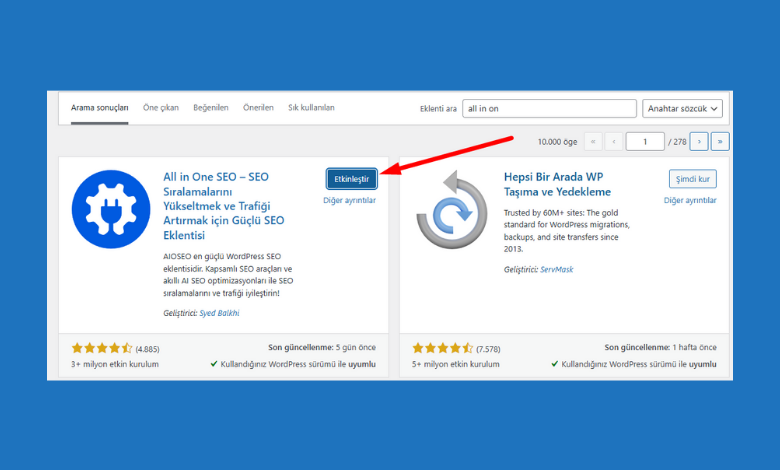Image resolution: width=780 pixels, height=470 pixels.
Task: Click the '10.000 öge' item count
Action: (x=557, y=142)
